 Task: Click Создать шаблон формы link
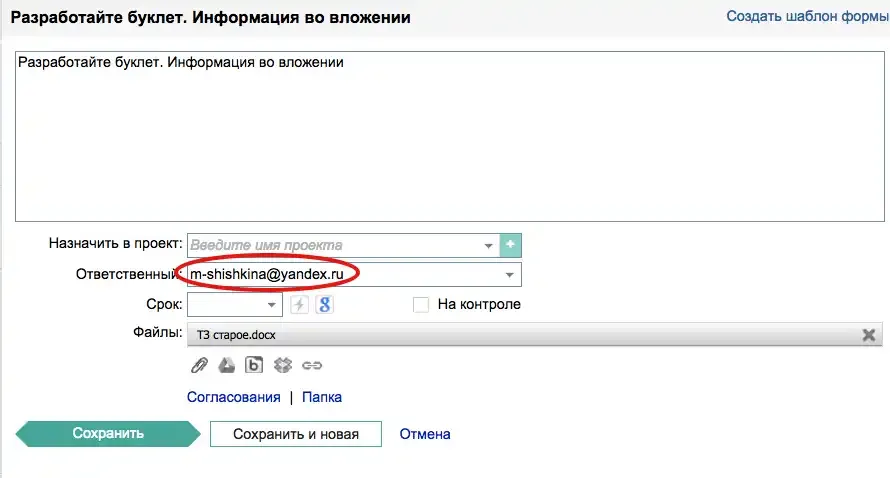coord(808,16)
